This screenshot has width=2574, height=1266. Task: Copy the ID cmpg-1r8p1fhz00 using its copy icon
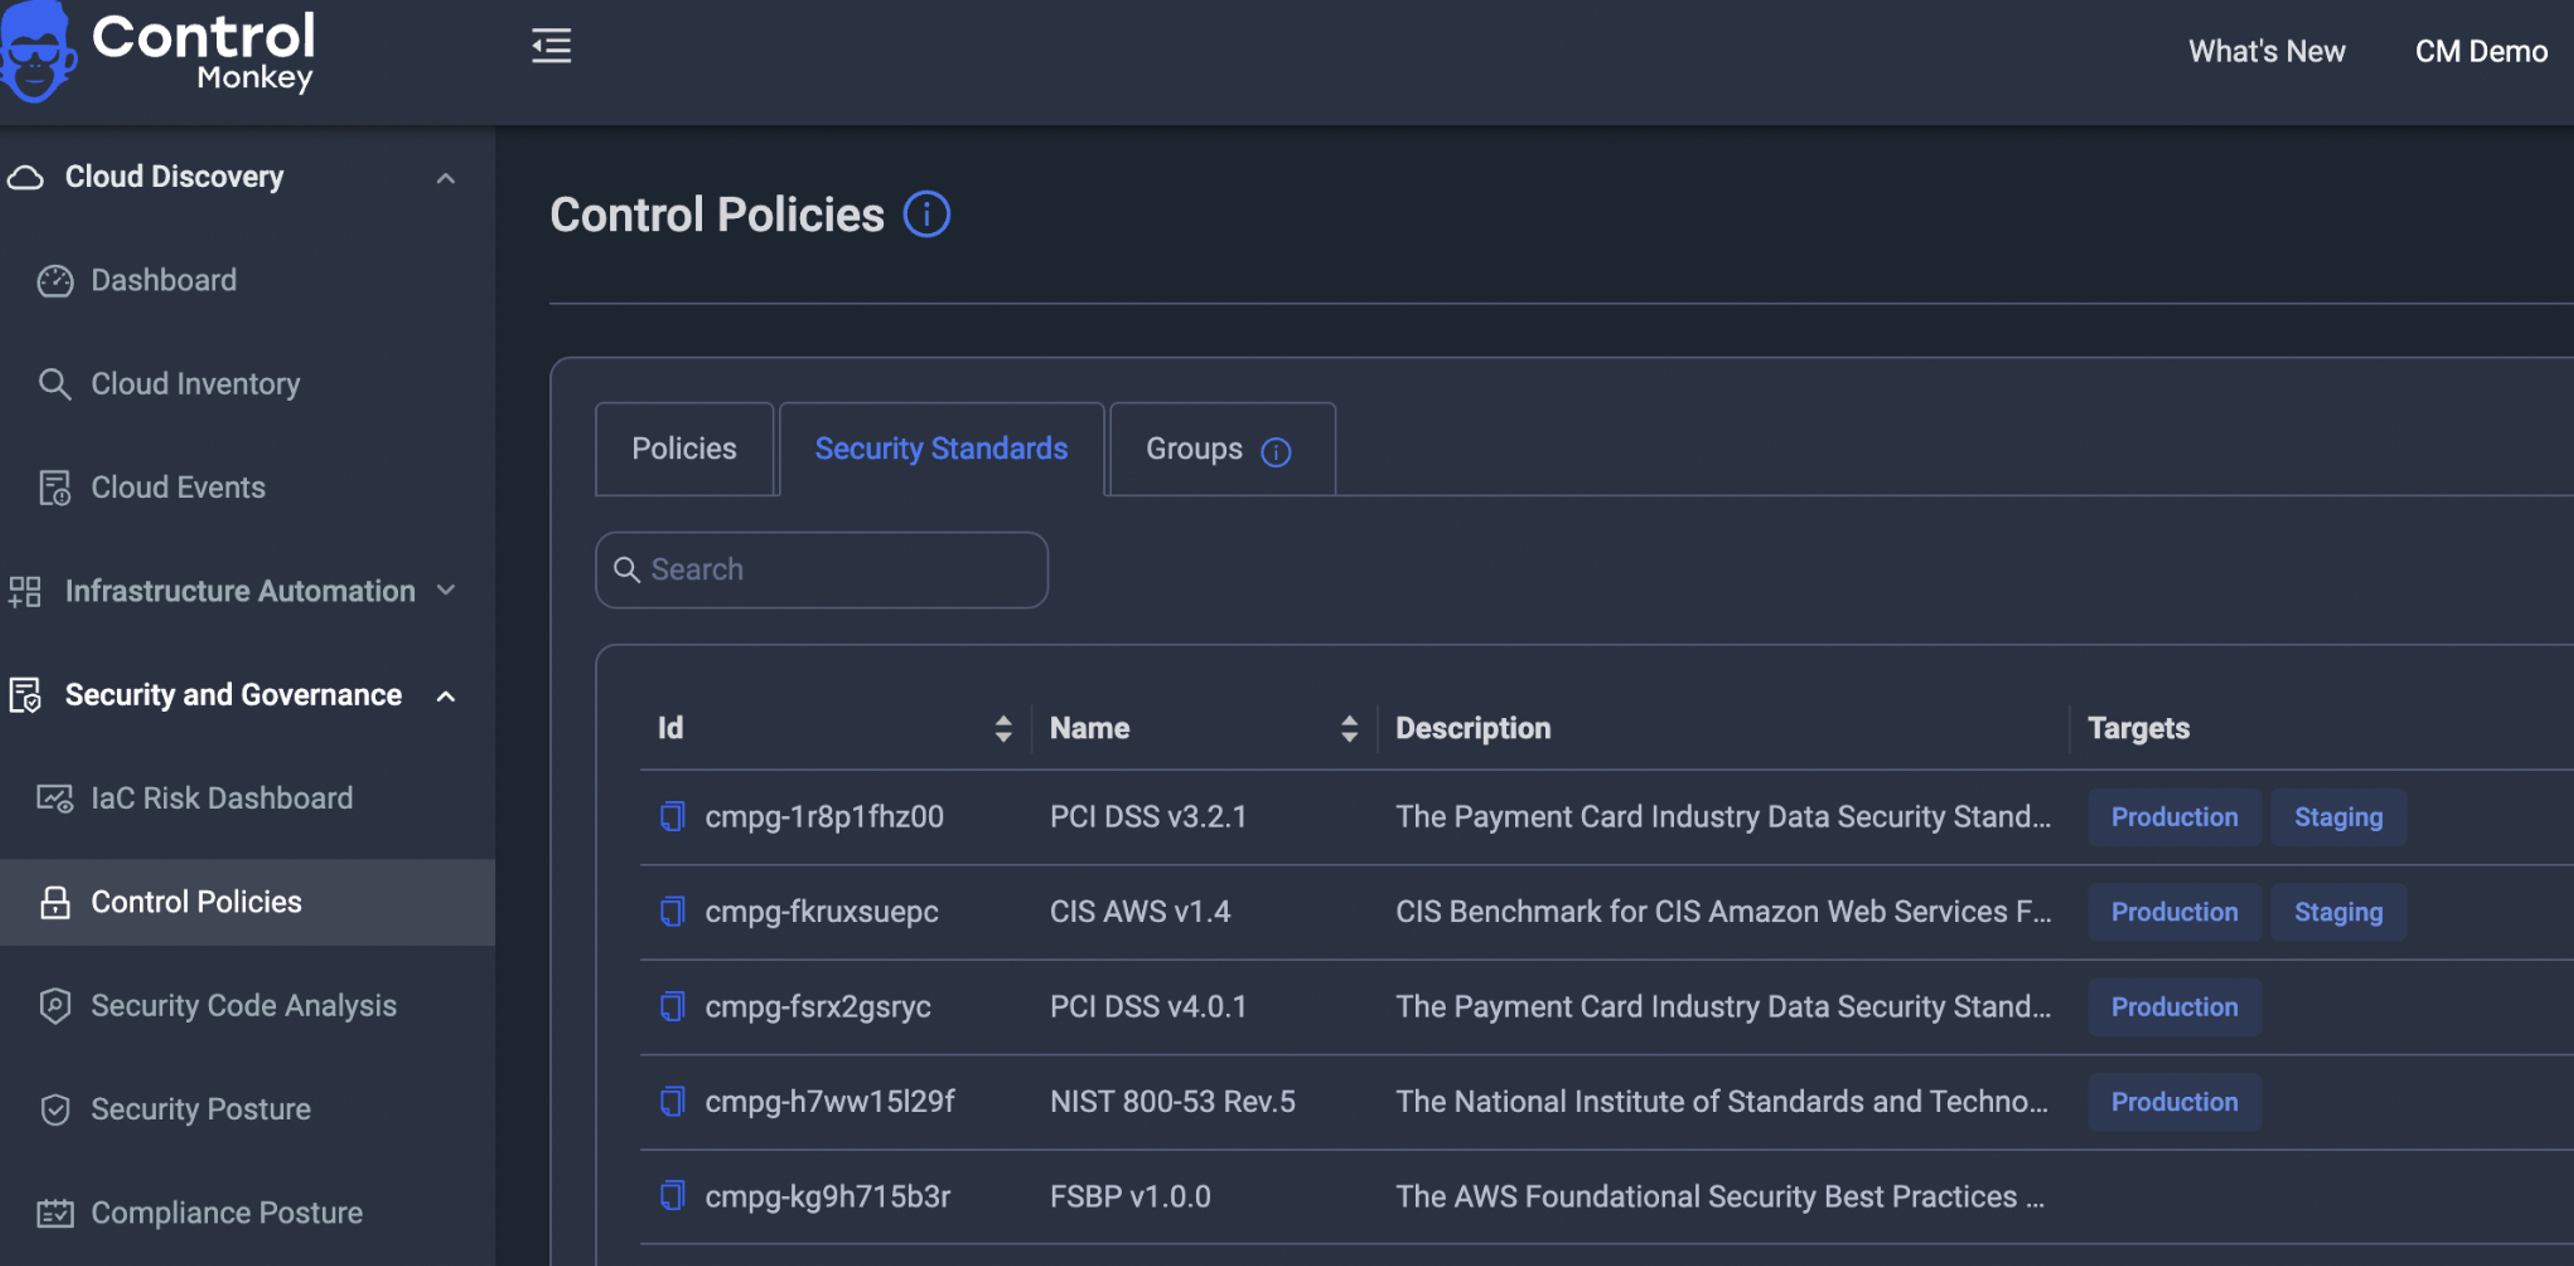pyautogui.click(x=672, y=816)
